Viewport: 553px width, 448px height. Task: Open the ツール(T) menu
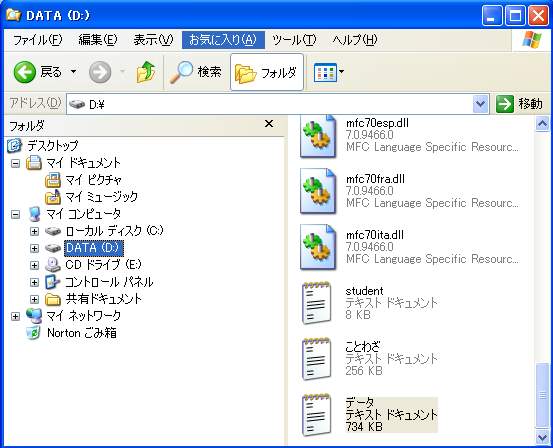294,40
